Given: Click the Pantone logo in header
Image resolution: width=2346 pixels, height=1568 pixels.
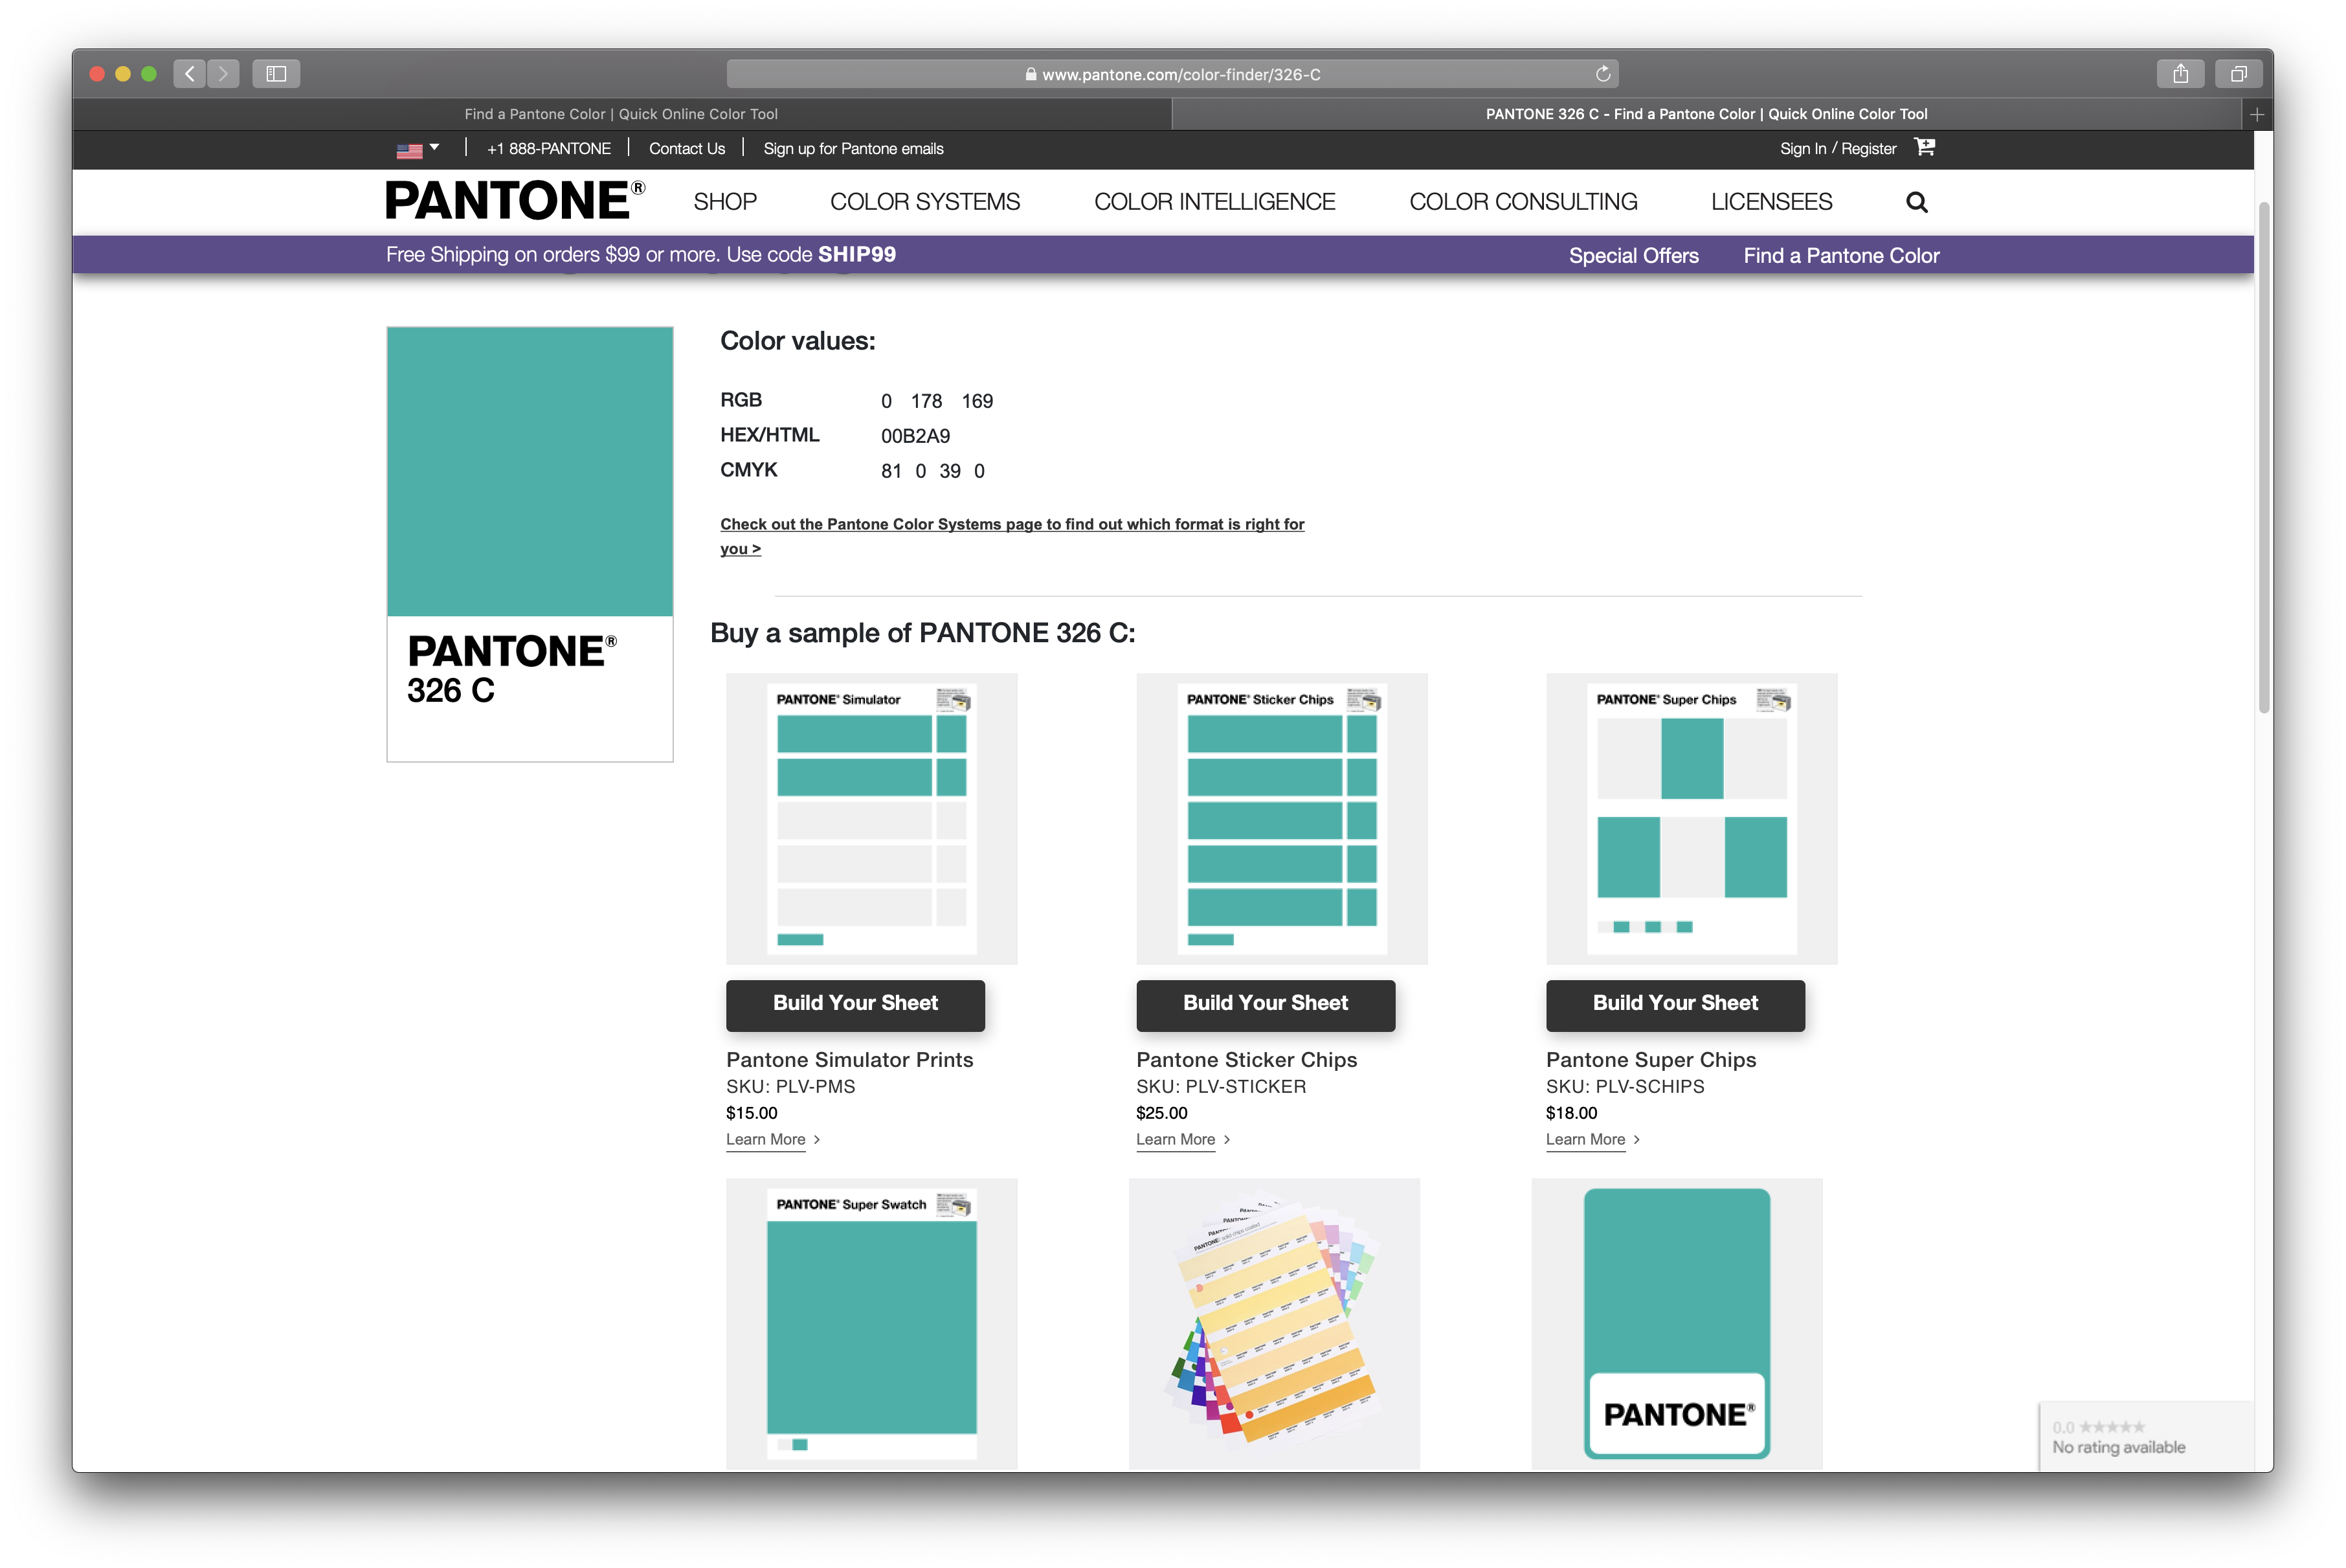Looking at the screenshot, I should point(515,201).
